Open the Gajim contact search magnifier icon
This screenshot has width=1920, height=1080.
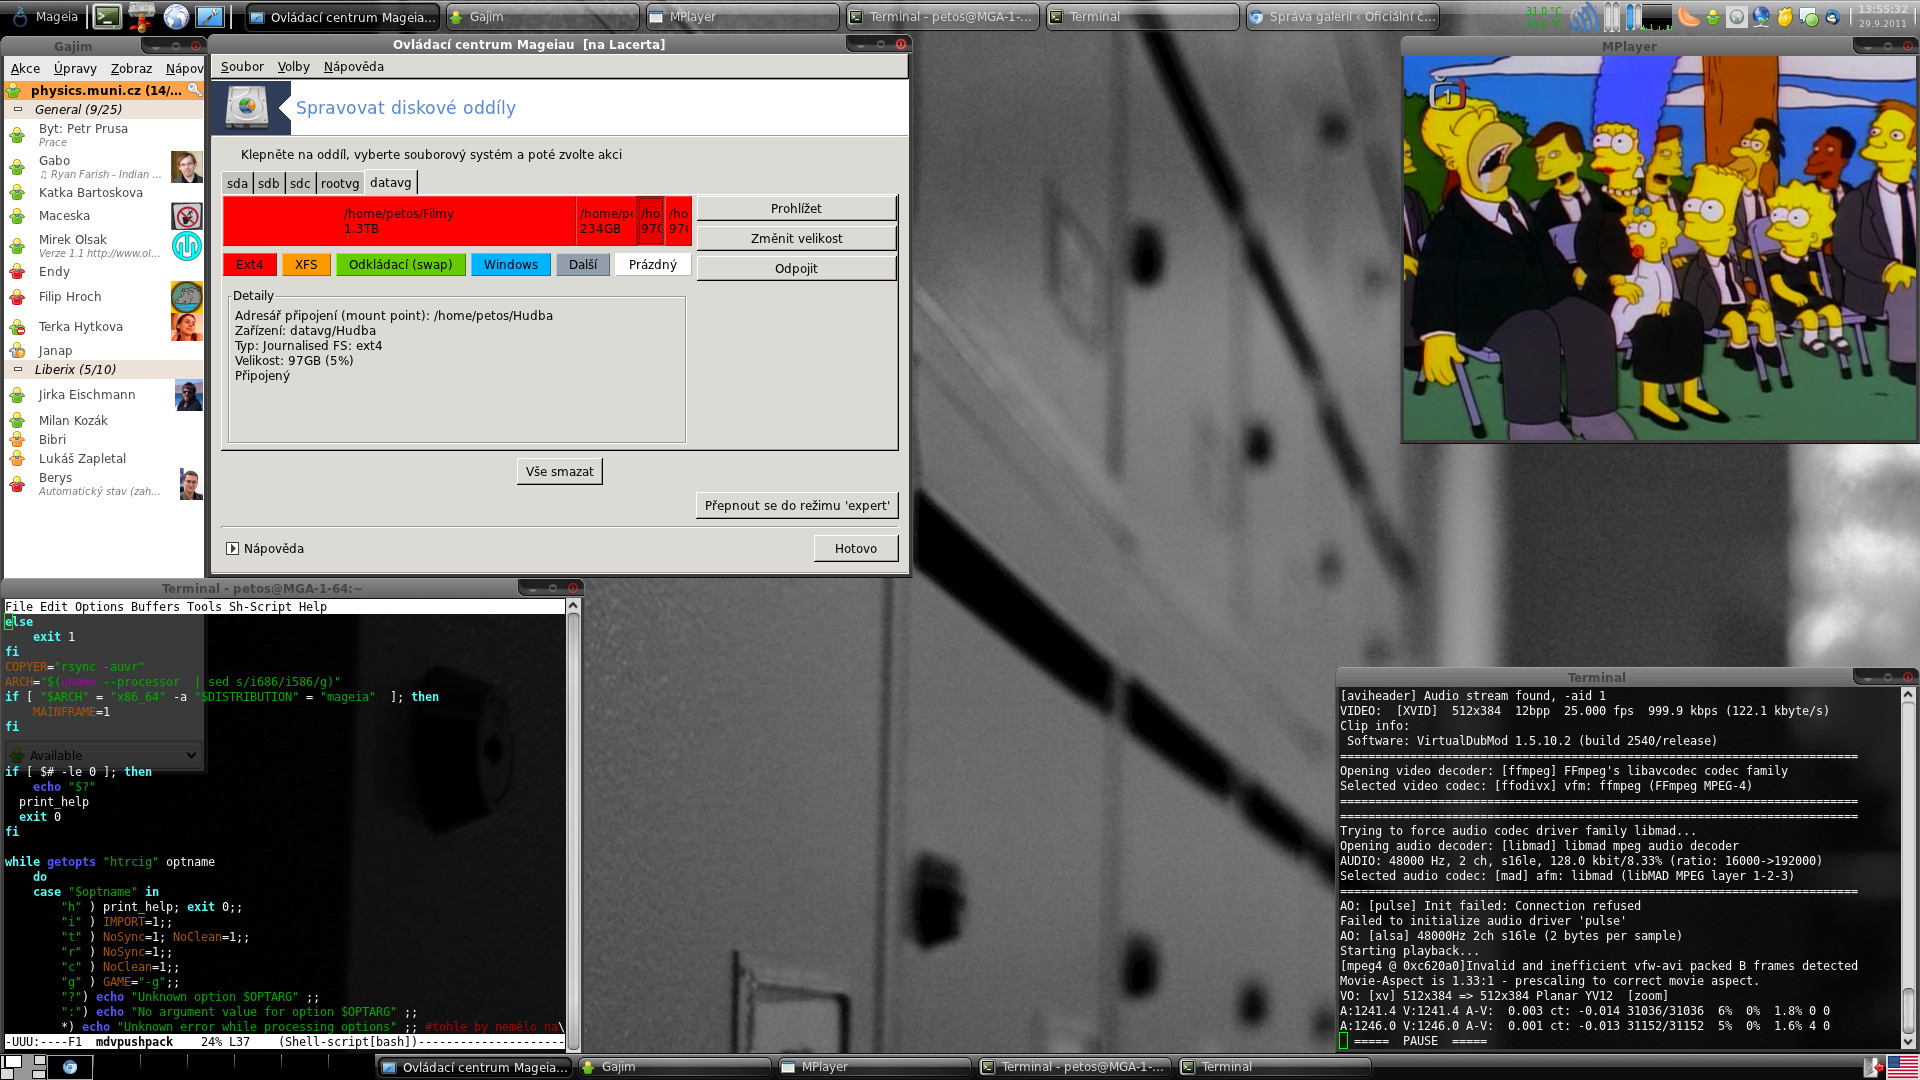pyautogui.click(x=195, y=89)
